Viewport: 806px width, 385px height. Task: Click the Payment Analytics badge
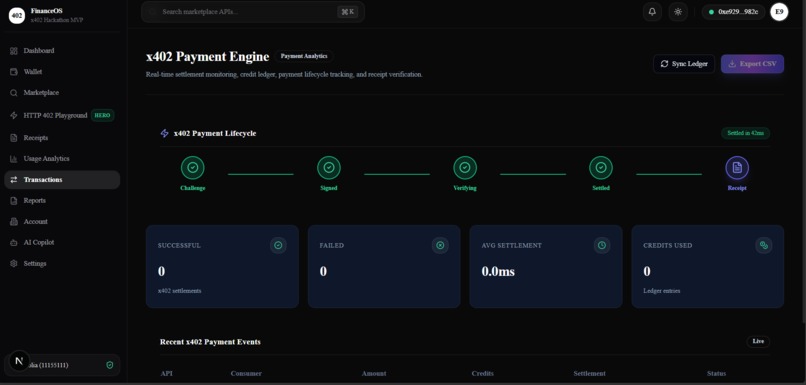[304, 56]
